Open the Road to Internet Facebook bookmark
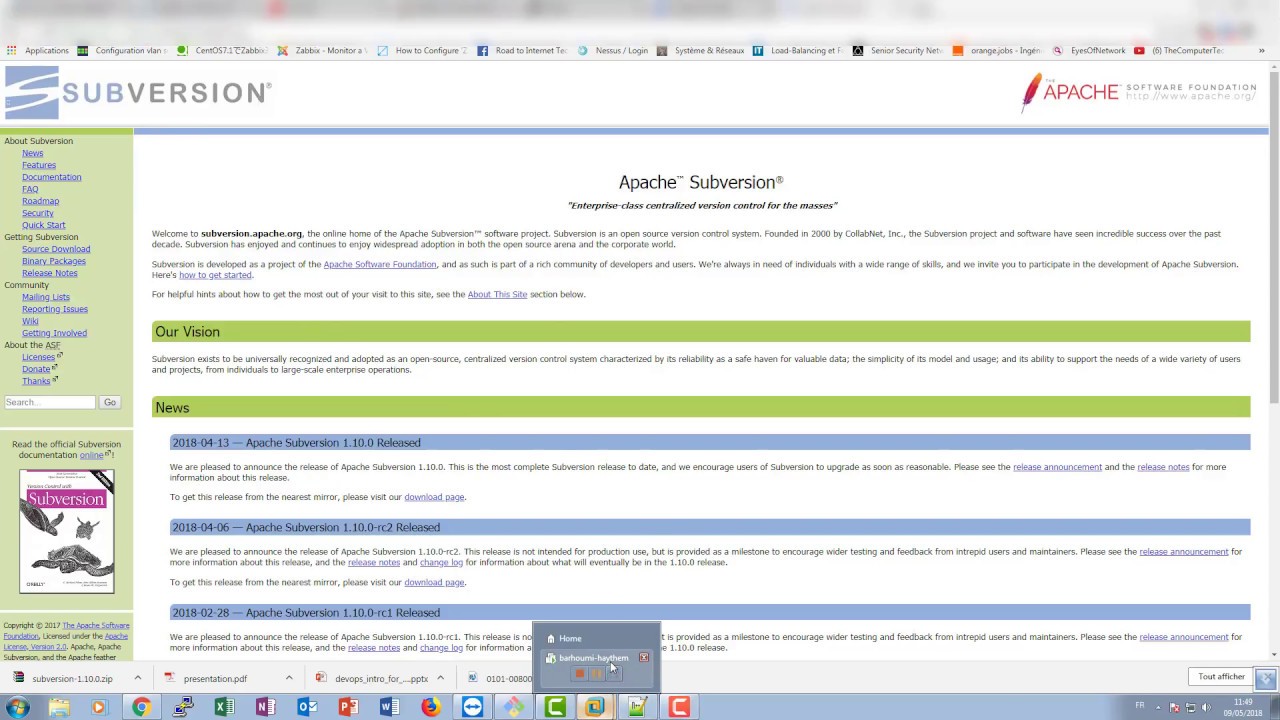1280x720 pixels. coord(522,50)
